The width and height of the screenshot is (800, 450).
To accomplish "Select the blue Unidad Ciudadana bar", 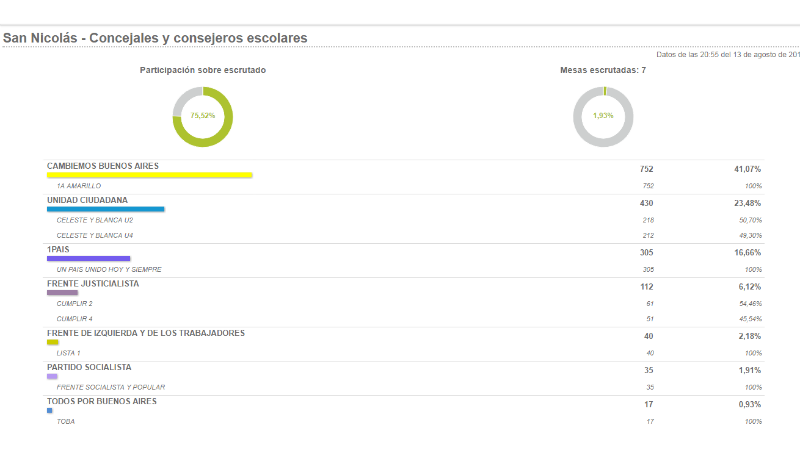I will pos(105,209).
